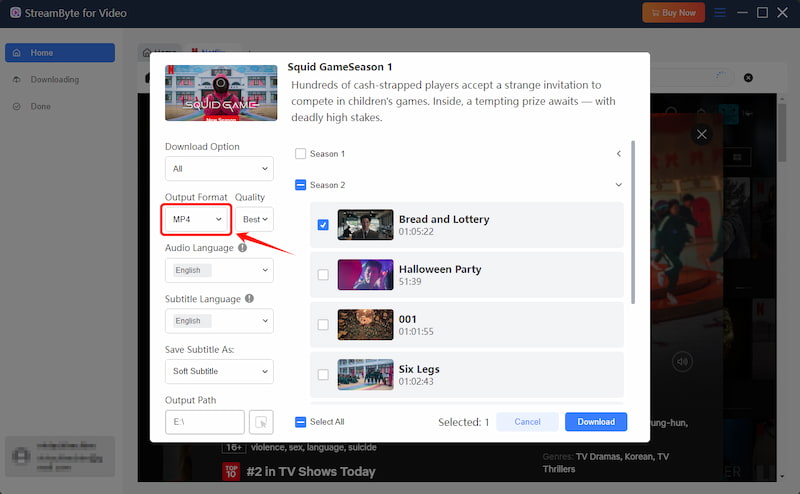
Task: Check the Halloween Party episode checkbox
Action: coord(323,275)
